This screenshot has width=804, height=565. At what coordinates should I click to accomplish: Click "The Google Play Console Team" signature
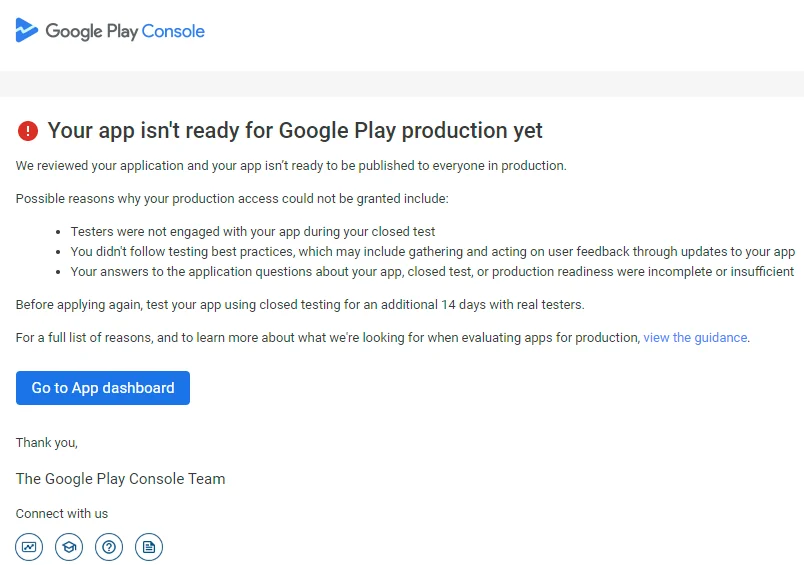pos(120,479)
